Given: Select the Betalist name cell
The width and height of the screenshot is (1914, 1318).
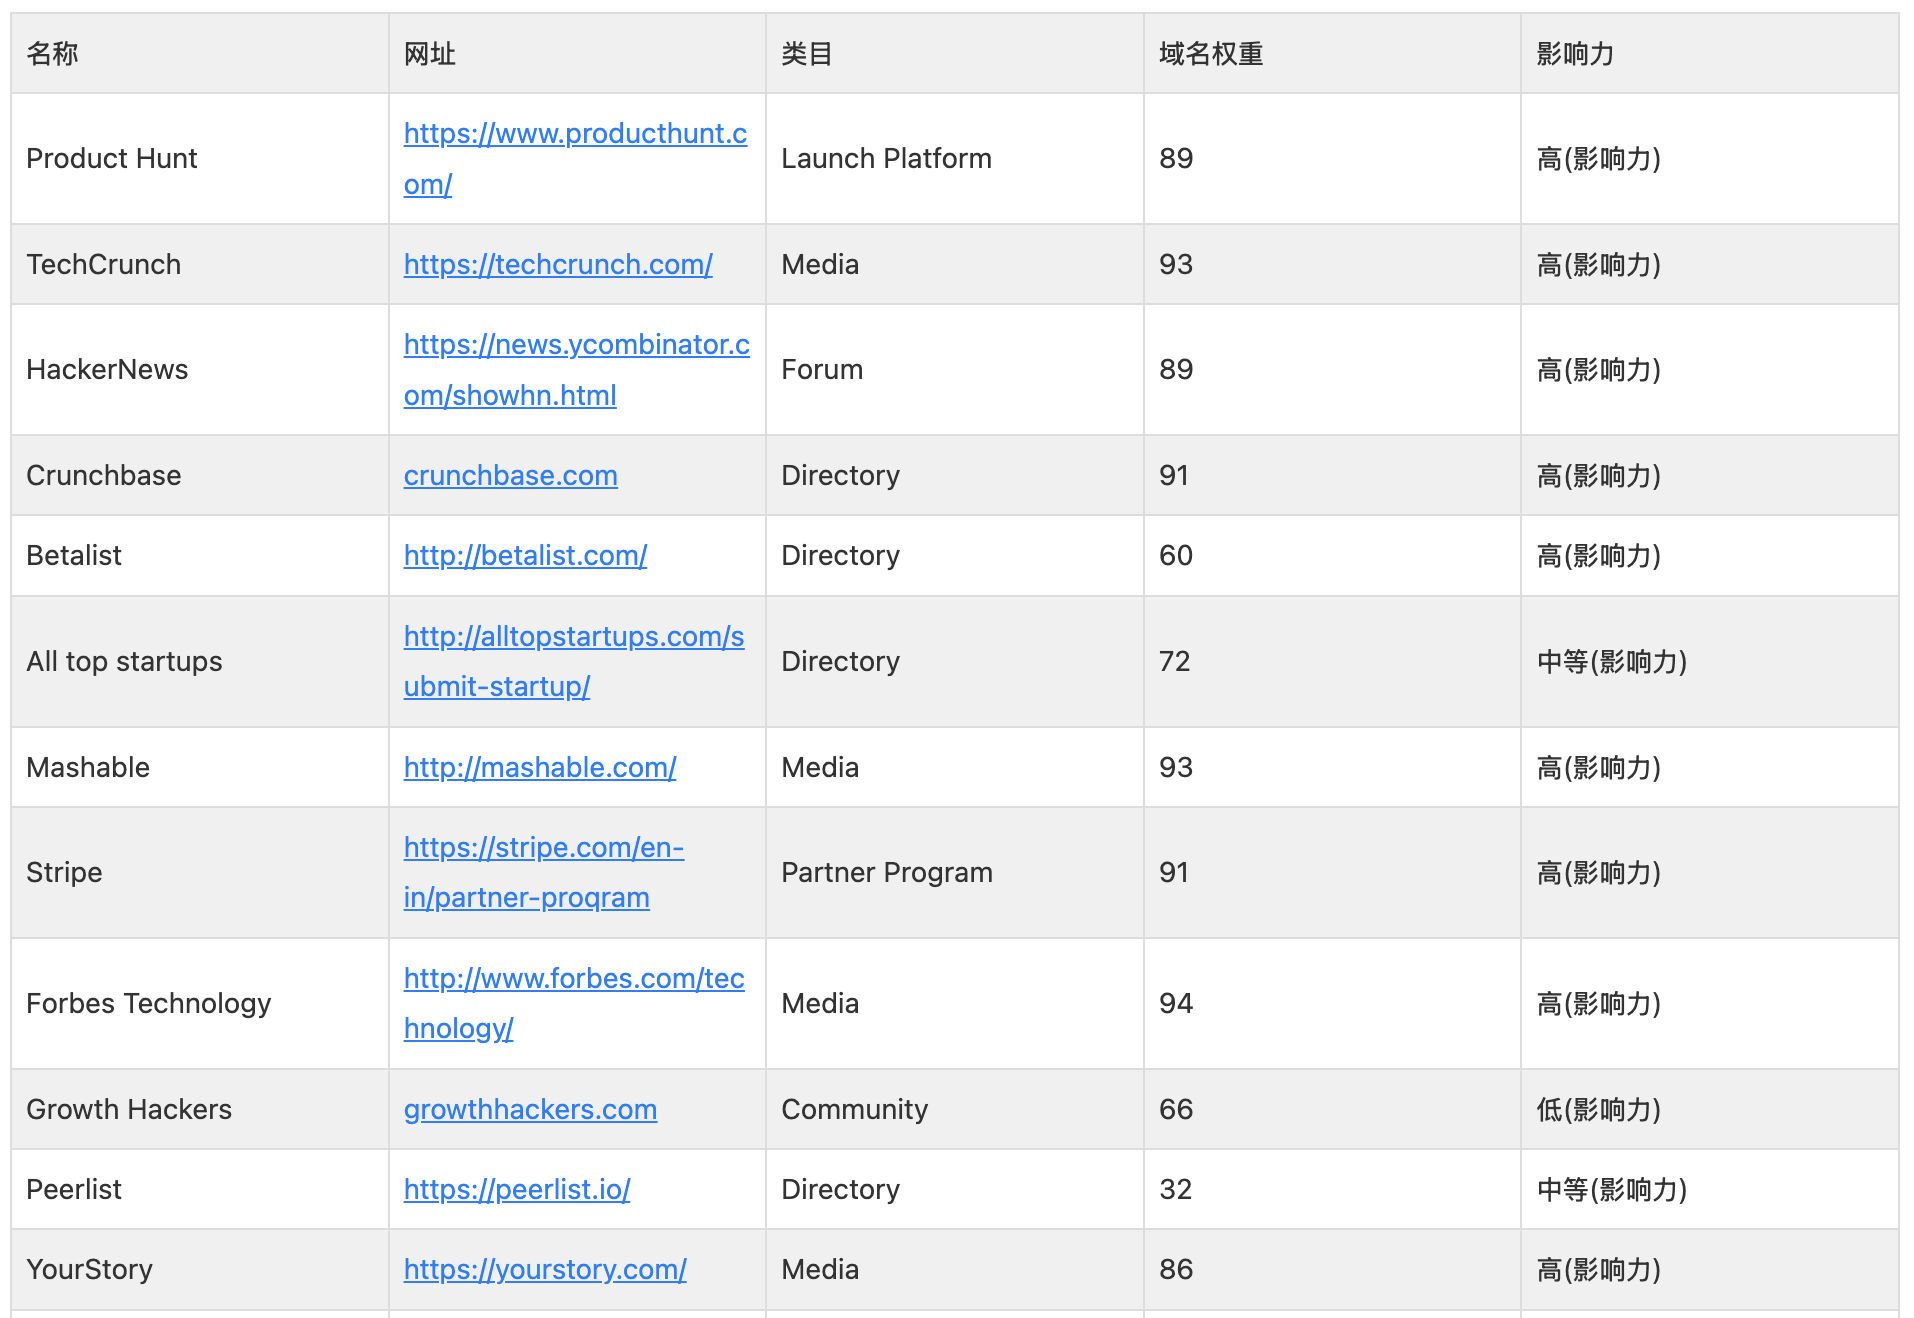Looking at the screenshot, I should point(200,555).
